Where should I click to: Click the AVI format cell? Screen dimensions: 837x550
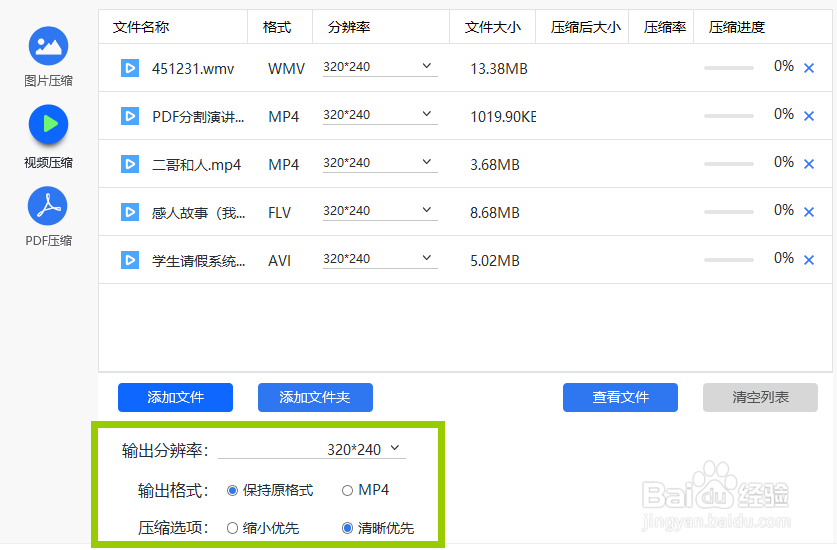click(280, 261)
